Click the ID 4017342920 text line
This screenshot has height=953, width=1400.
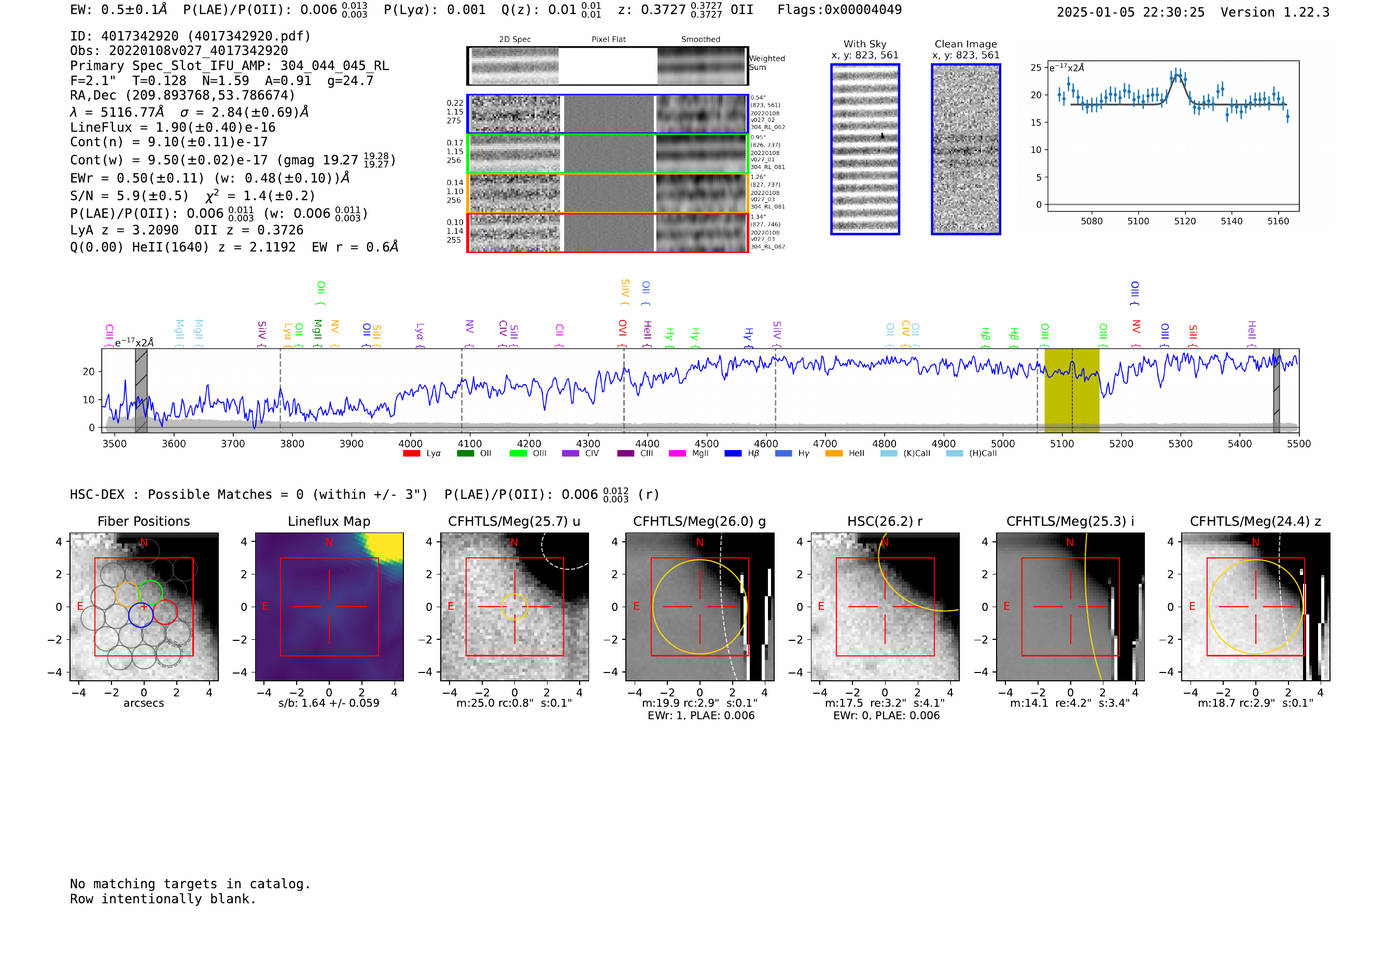click(190, 36)
